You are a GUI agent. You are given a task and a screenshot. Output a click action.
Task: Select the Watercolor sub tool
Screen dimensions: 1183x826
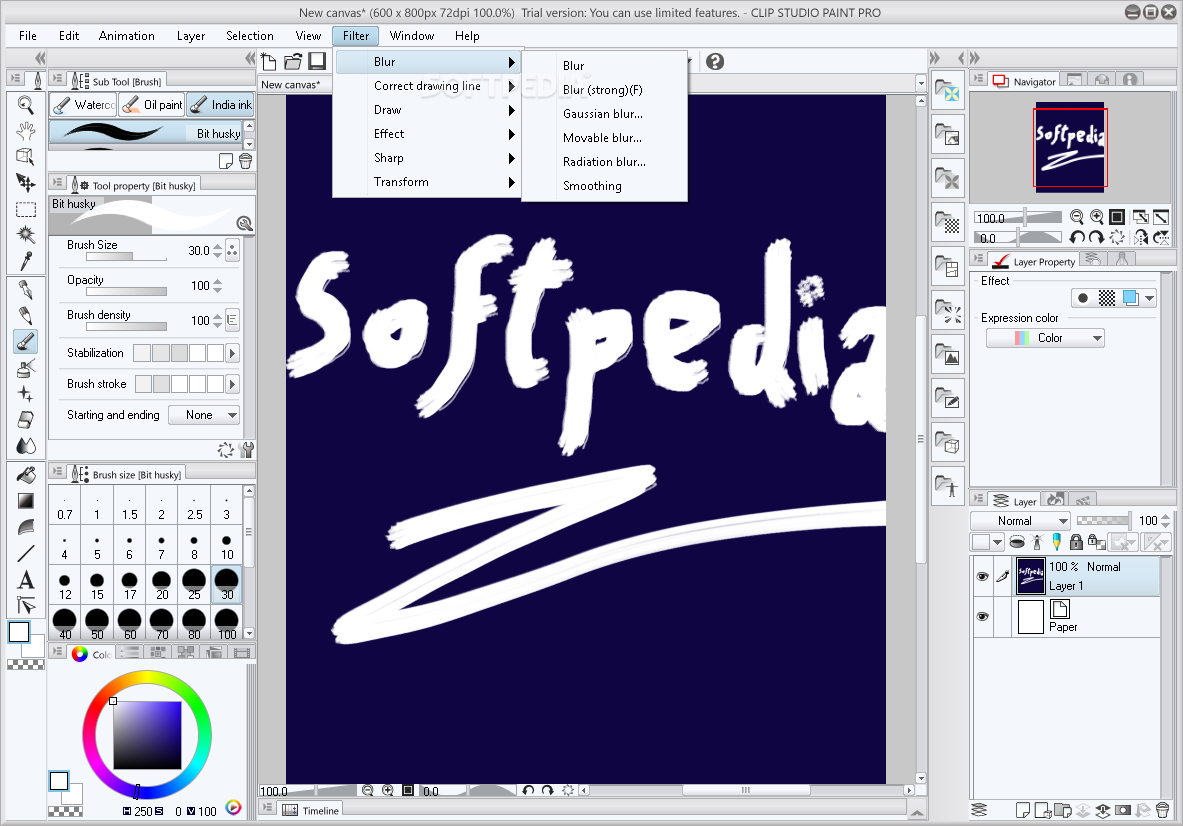coord(83,105)
